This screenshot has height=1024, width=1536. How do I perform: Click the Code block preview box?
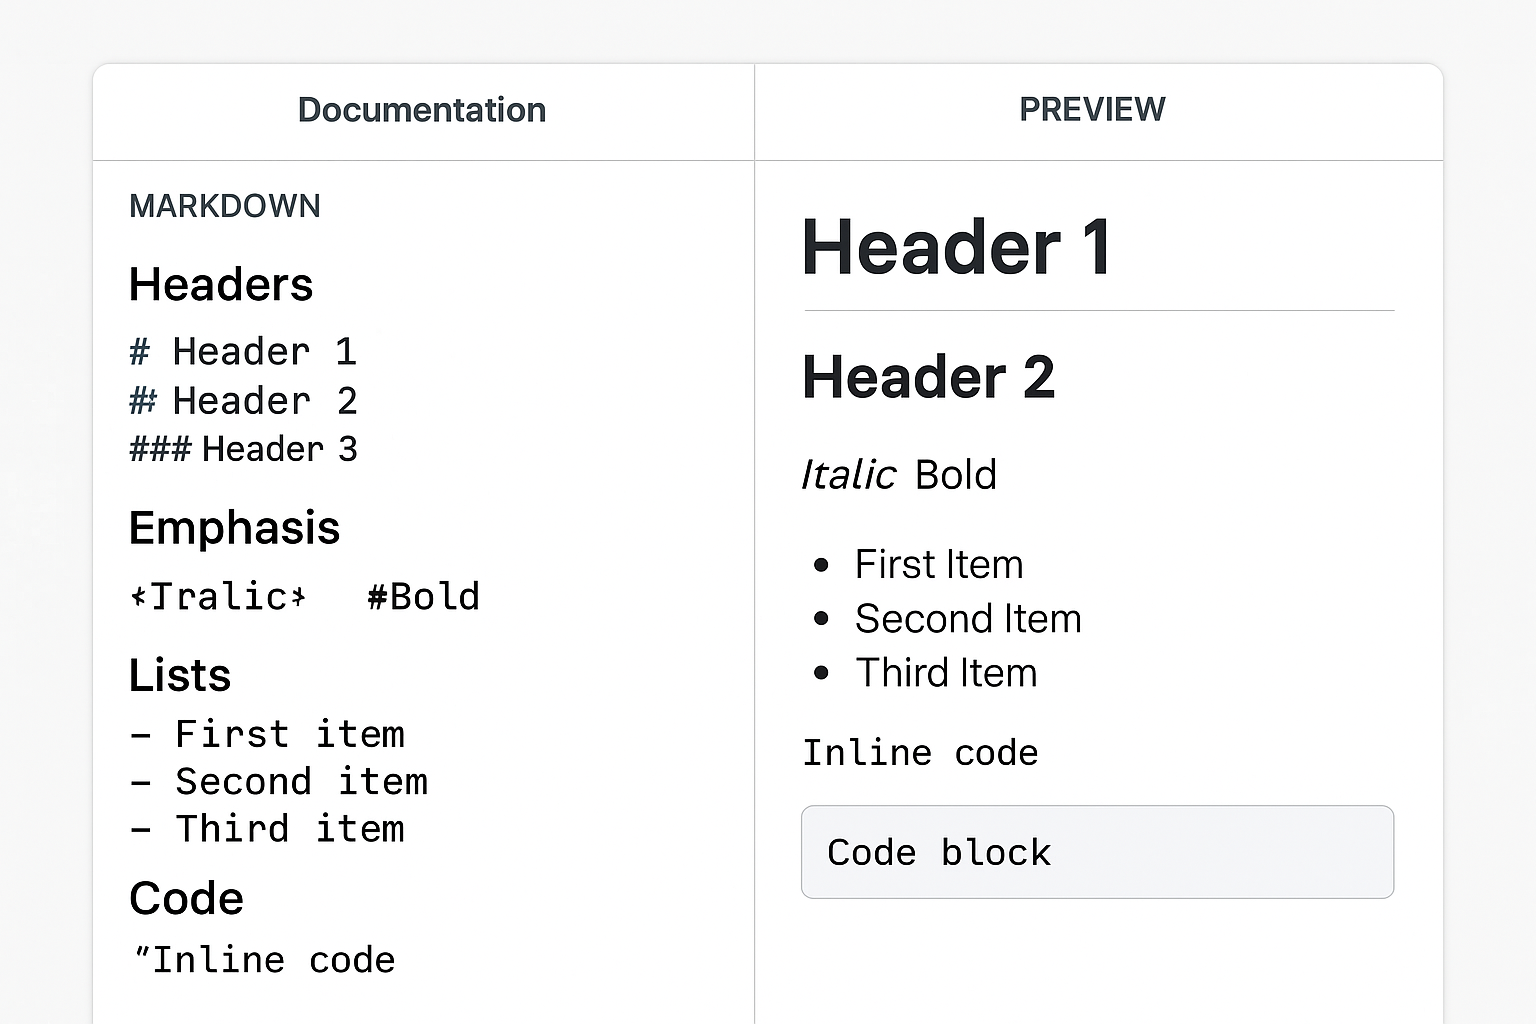pyautogui.click(x=1097, y=852)
